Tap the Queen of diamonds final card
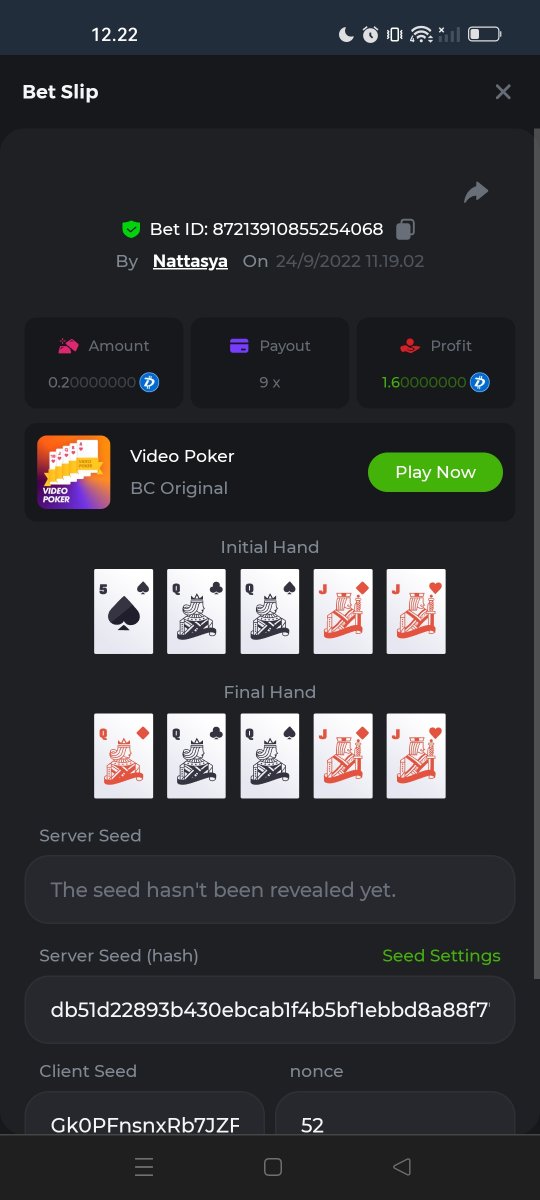This screenshot has width=540, height=1200. 124,756
